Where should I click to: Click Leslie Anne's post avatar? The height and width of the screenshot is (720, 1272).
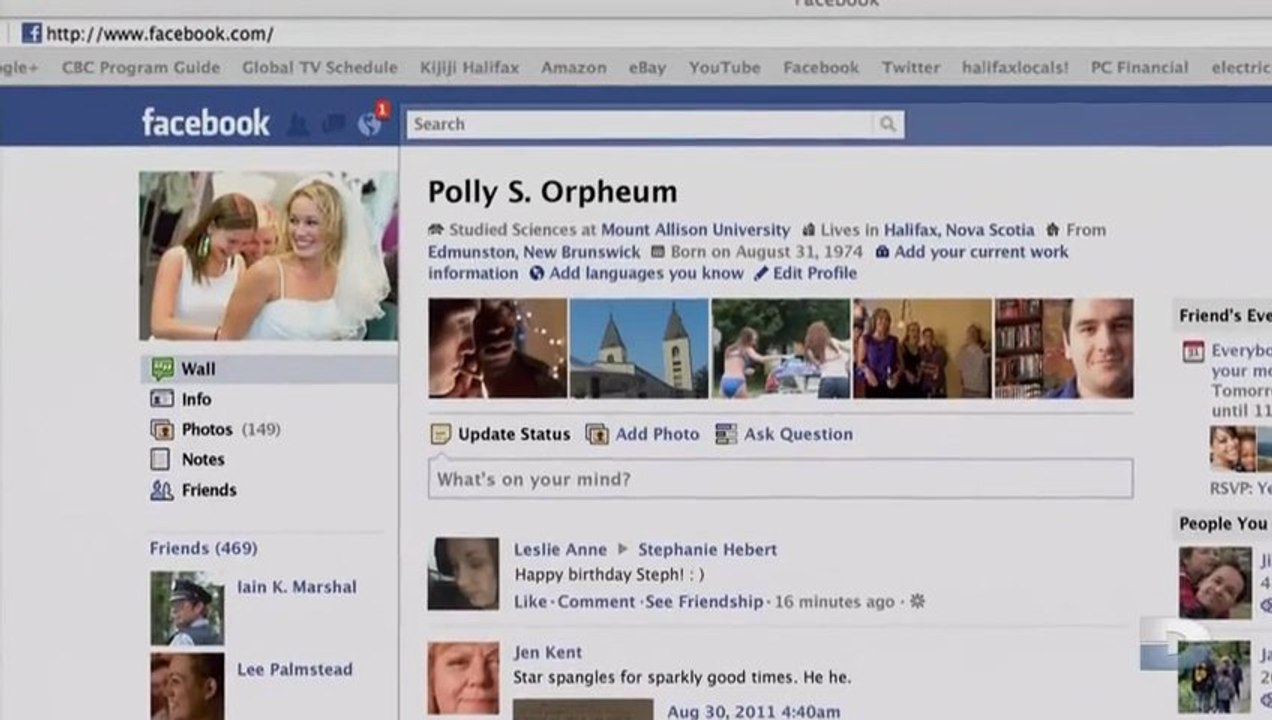[x=463, y=574]
